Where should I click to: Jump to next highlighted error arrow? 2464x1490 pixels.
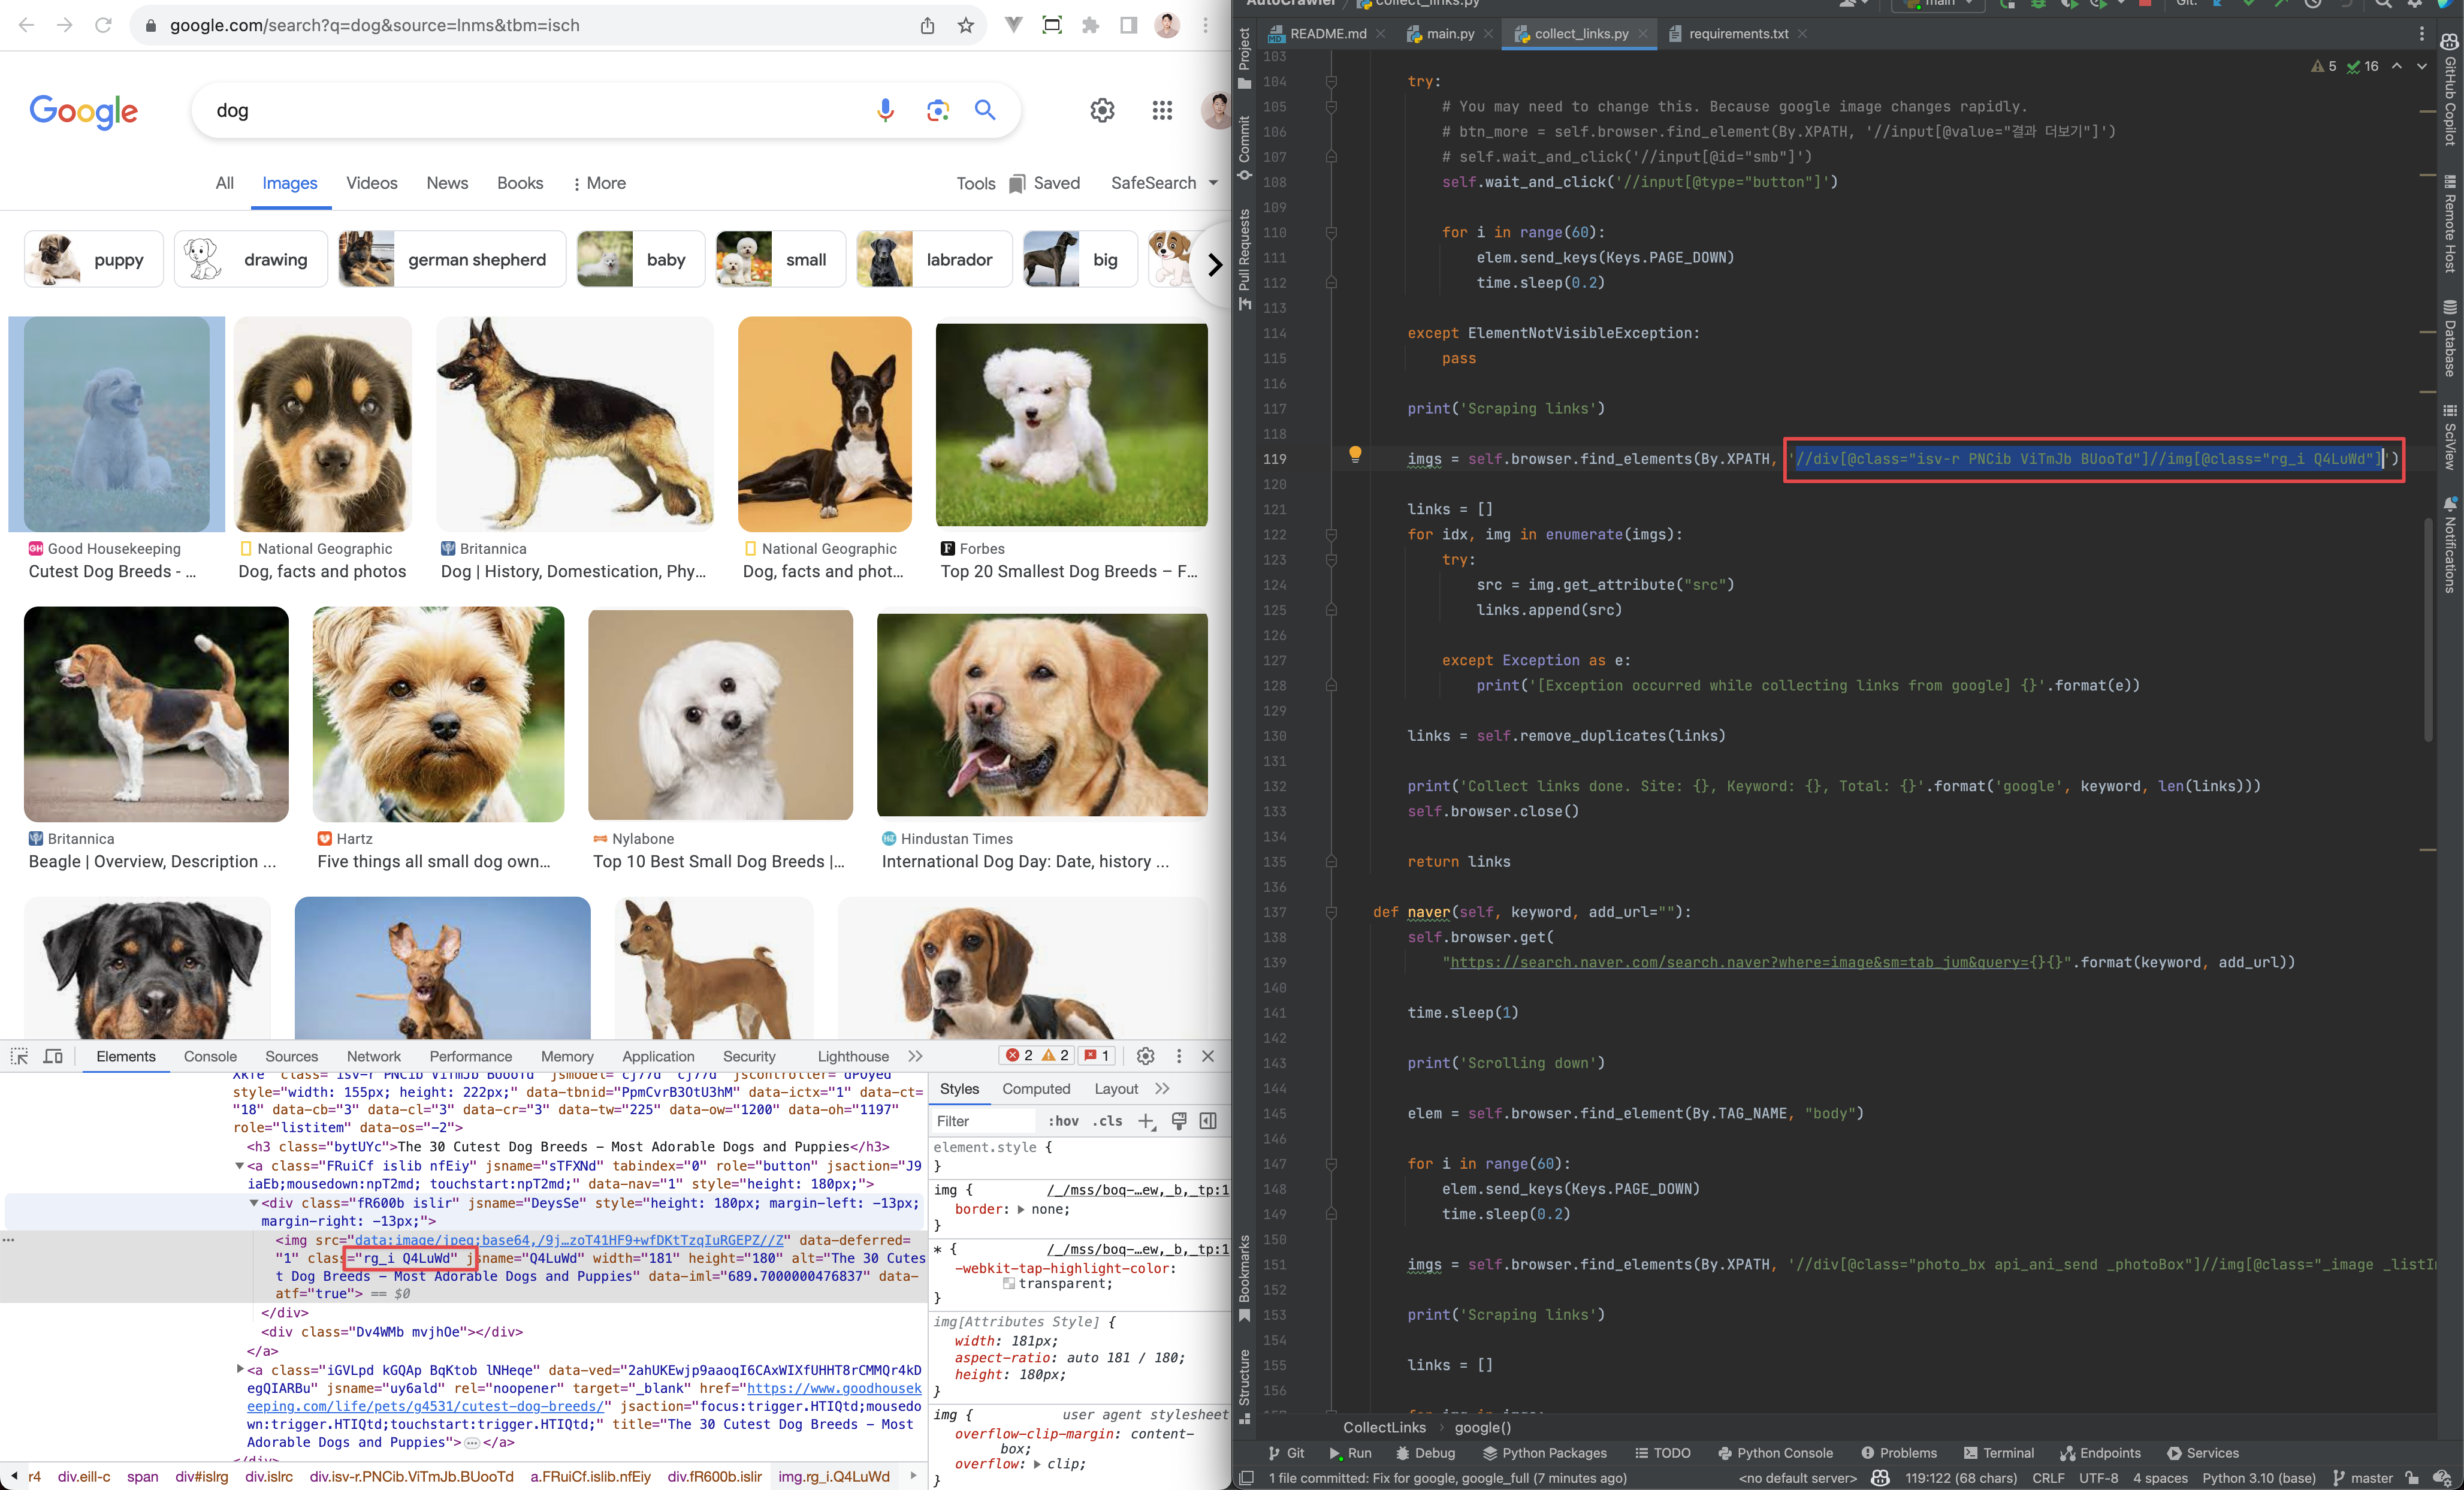(2422, 66)
